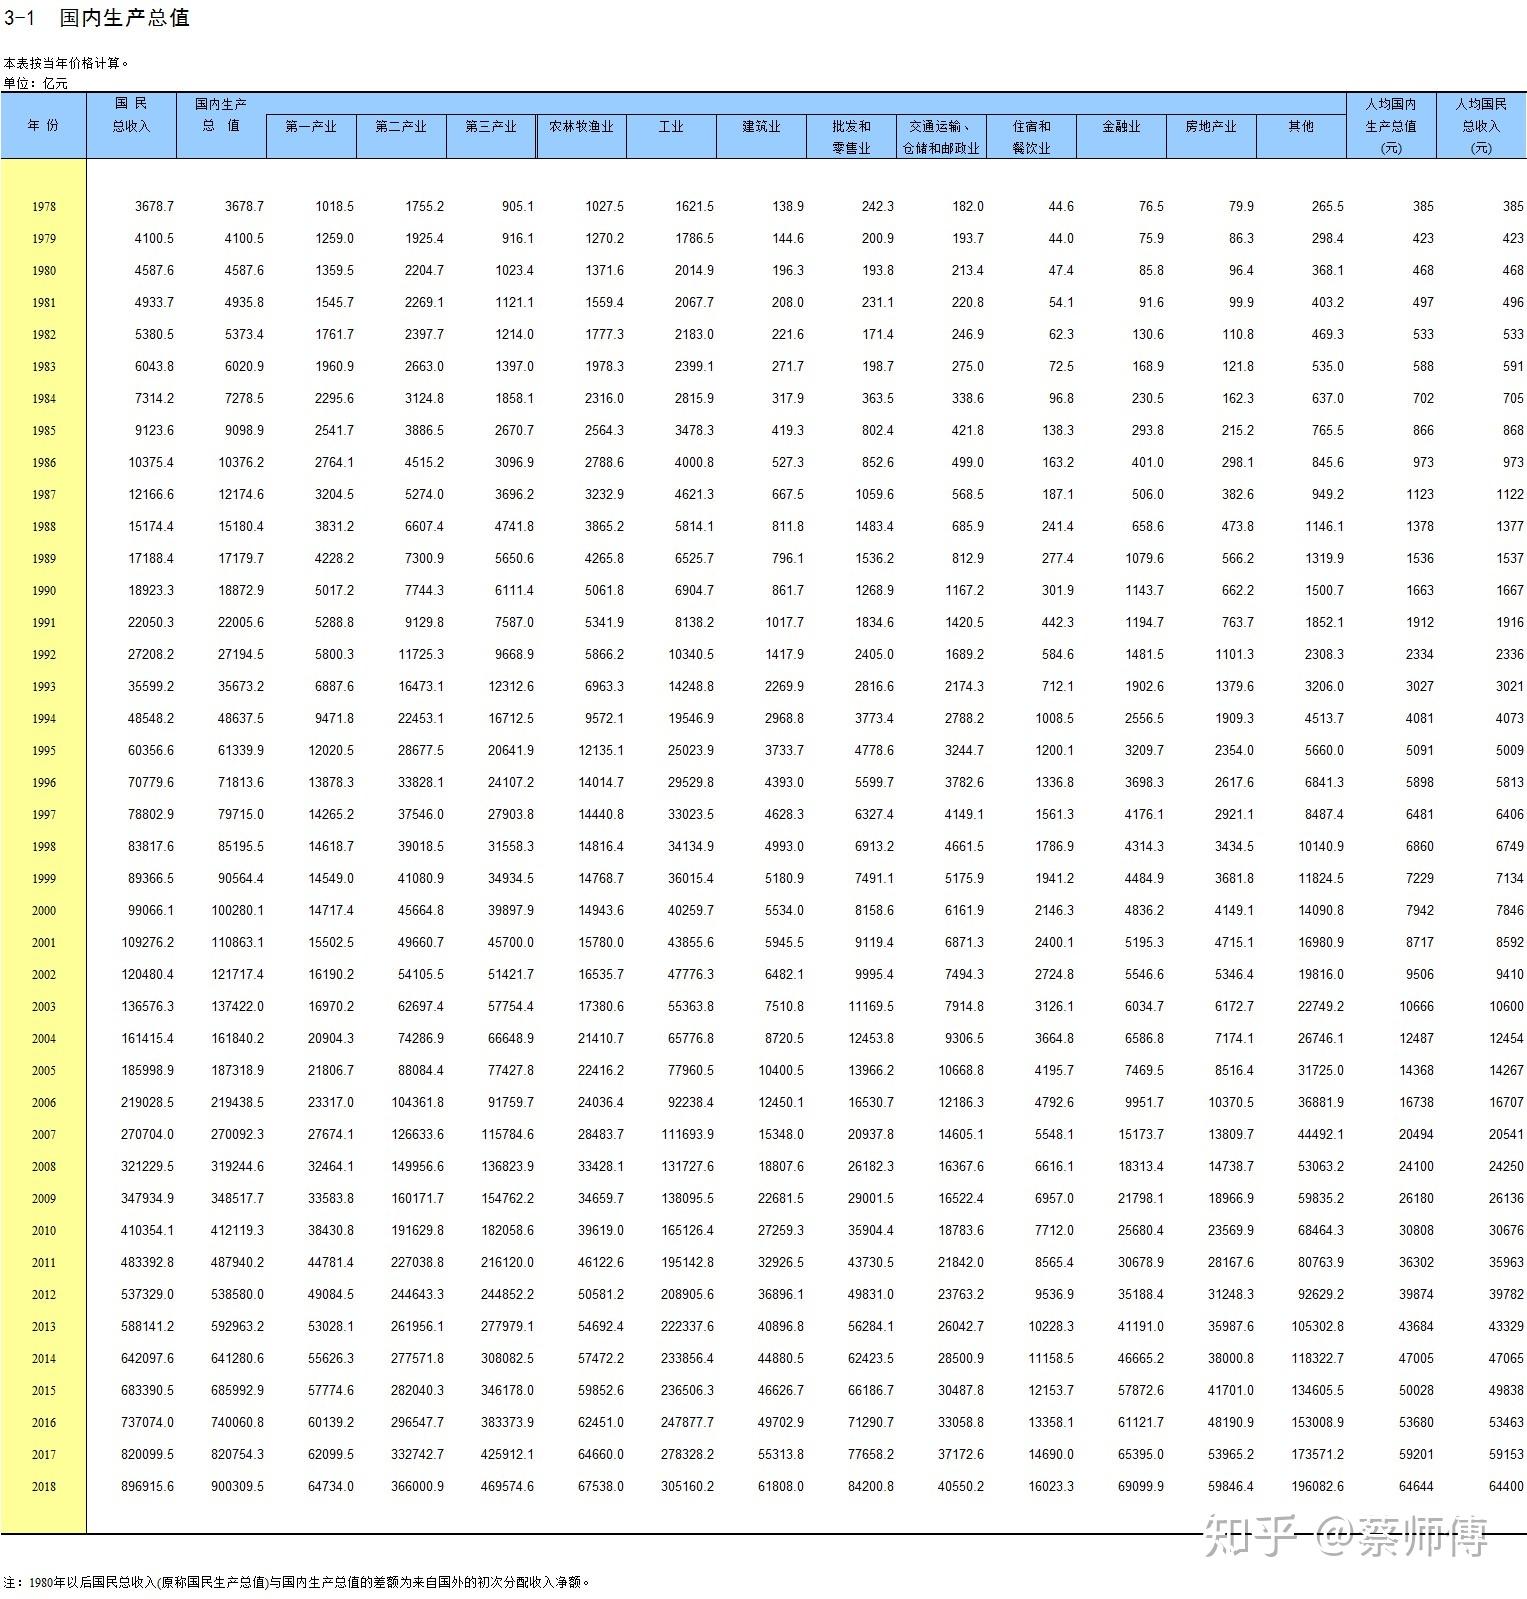Click the year label 2018
The image size is (1527, 1599).
(x=43, y=1487)
